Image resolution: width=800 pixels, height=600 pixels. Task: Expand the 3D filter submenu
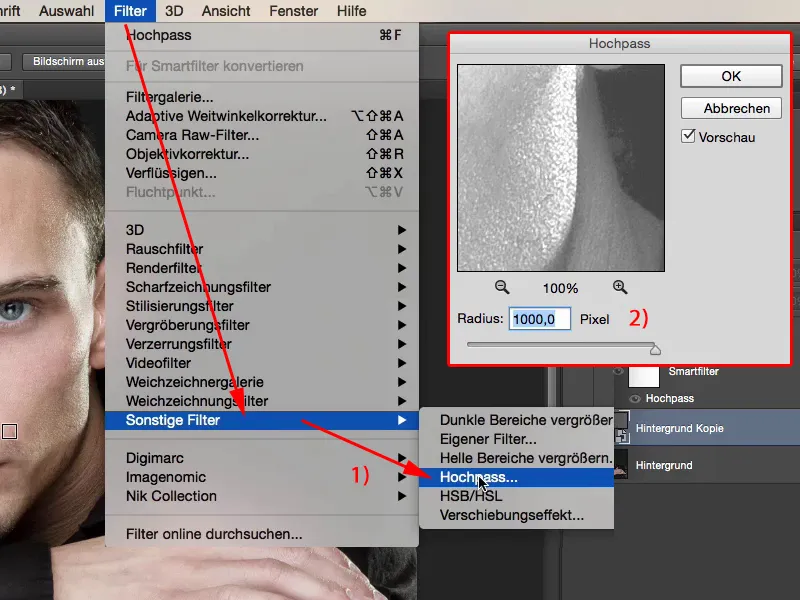[x=262, y=230]
